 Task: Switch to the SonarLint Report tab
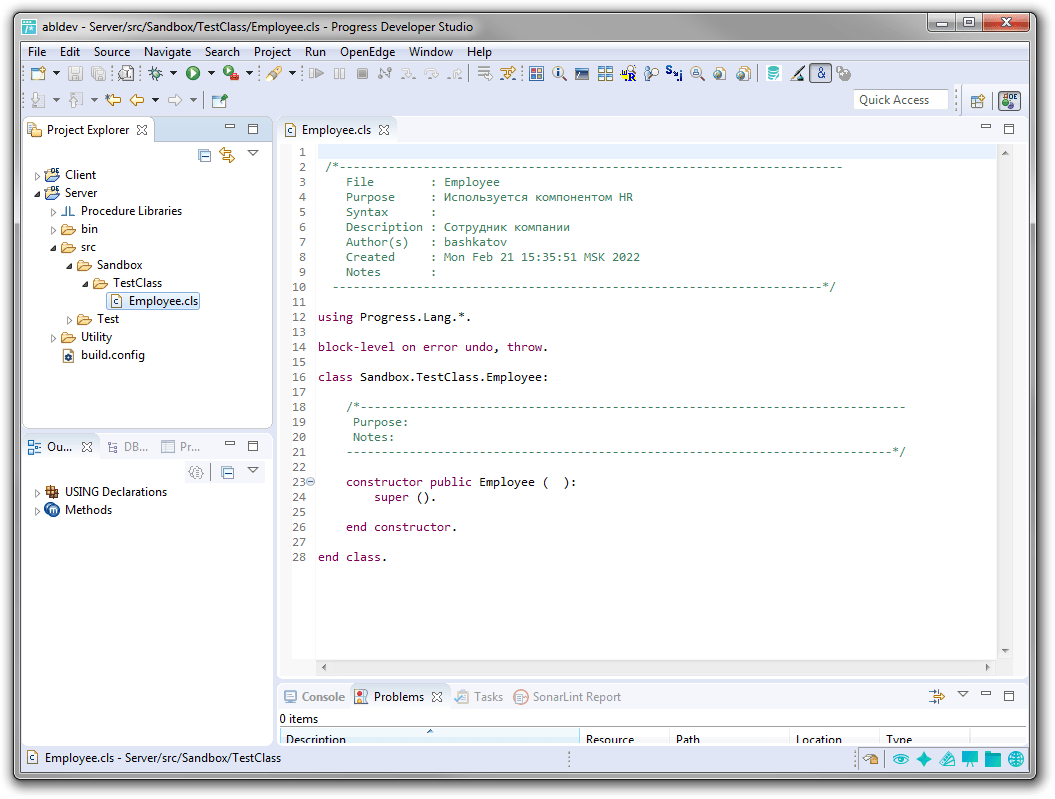[x=567, y=697]
